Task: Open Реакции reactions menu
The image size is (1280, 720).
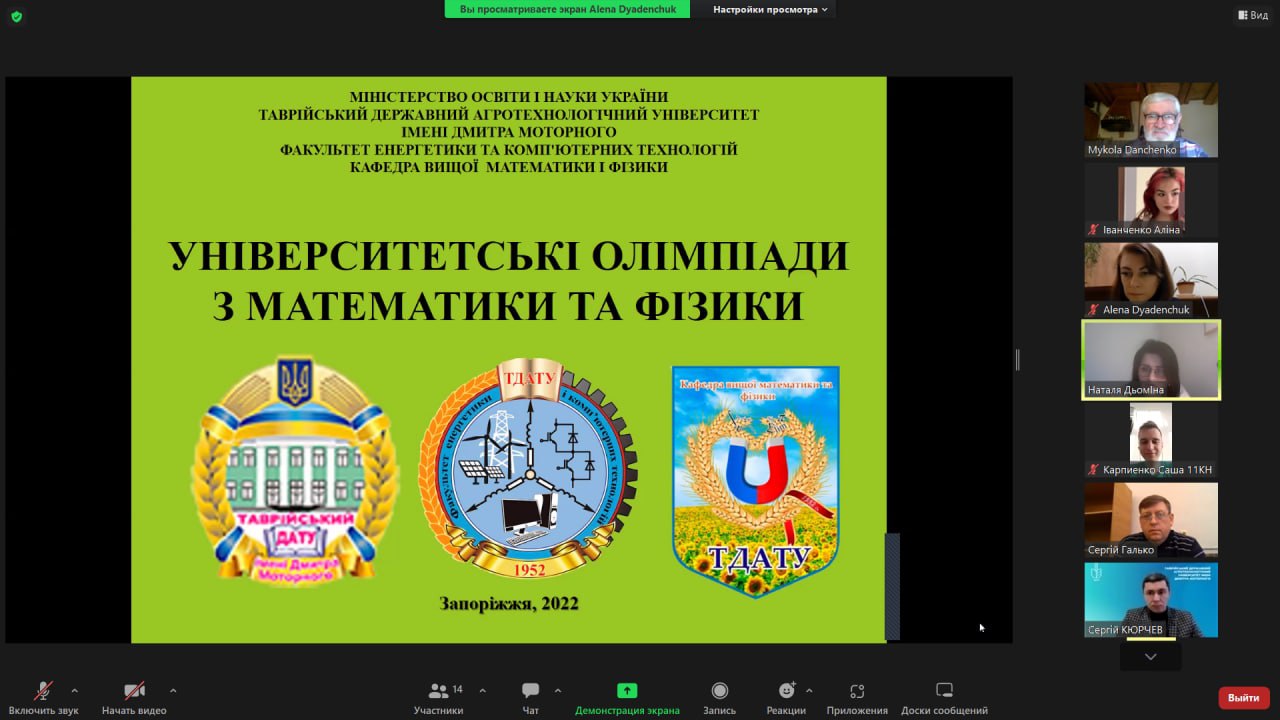Action: 786,697
